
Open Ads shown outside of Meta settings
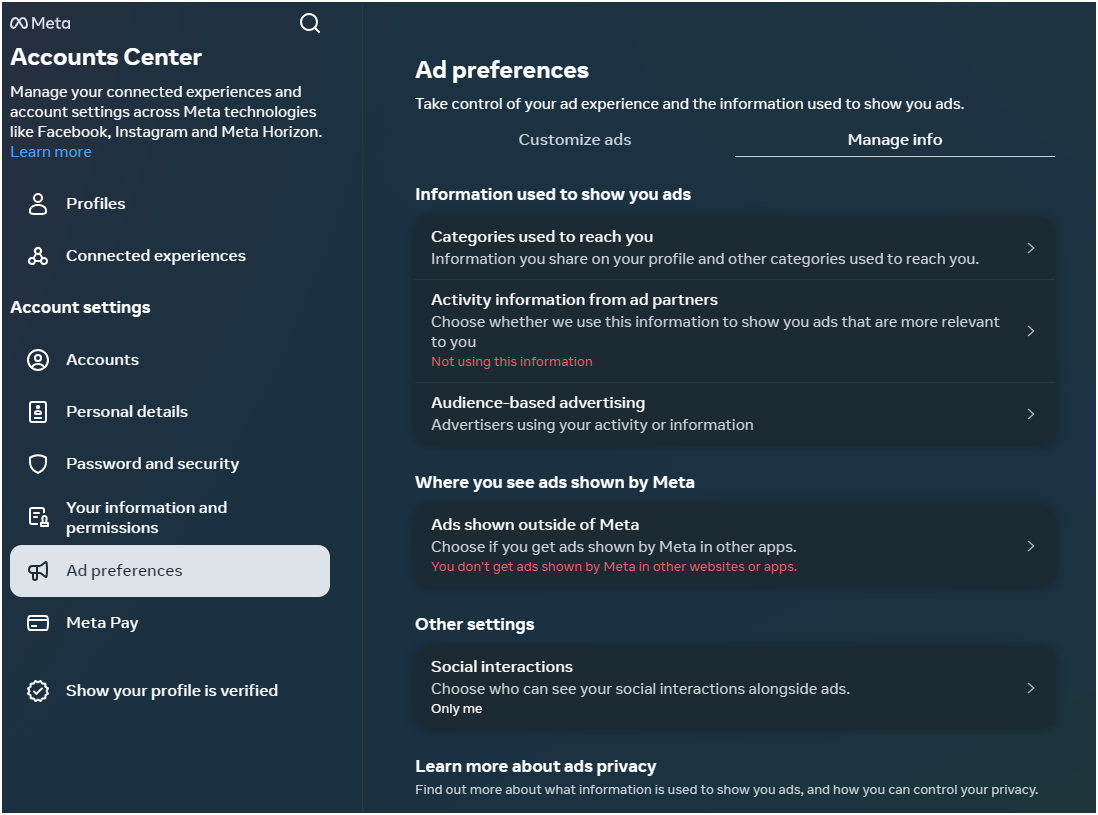[x=1031, y=545]
